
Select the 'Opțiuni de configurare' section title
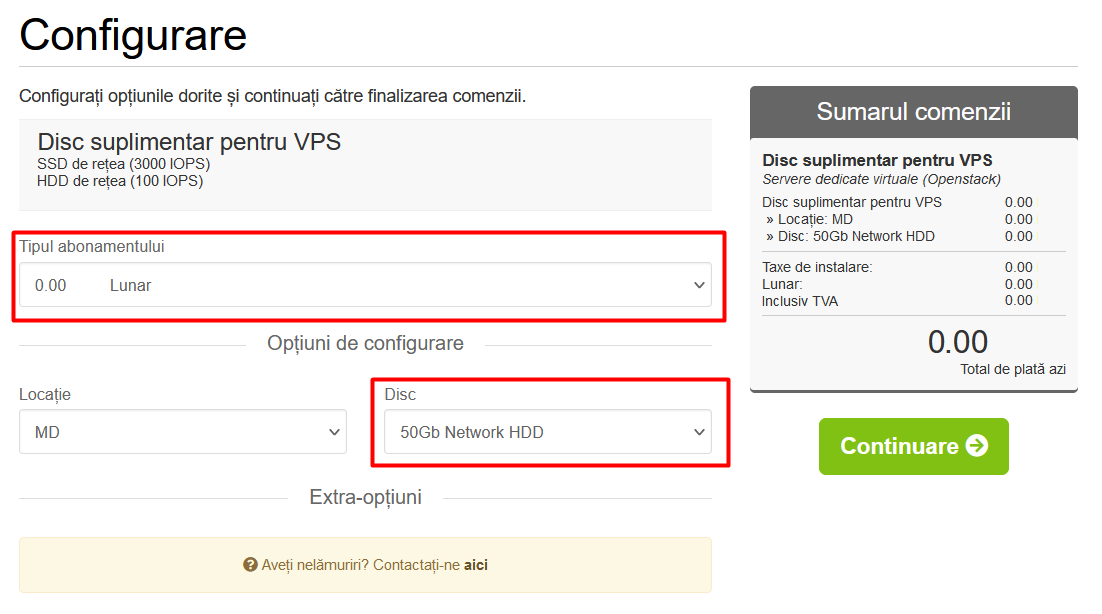pyautogui.click(x=365, y=344)
